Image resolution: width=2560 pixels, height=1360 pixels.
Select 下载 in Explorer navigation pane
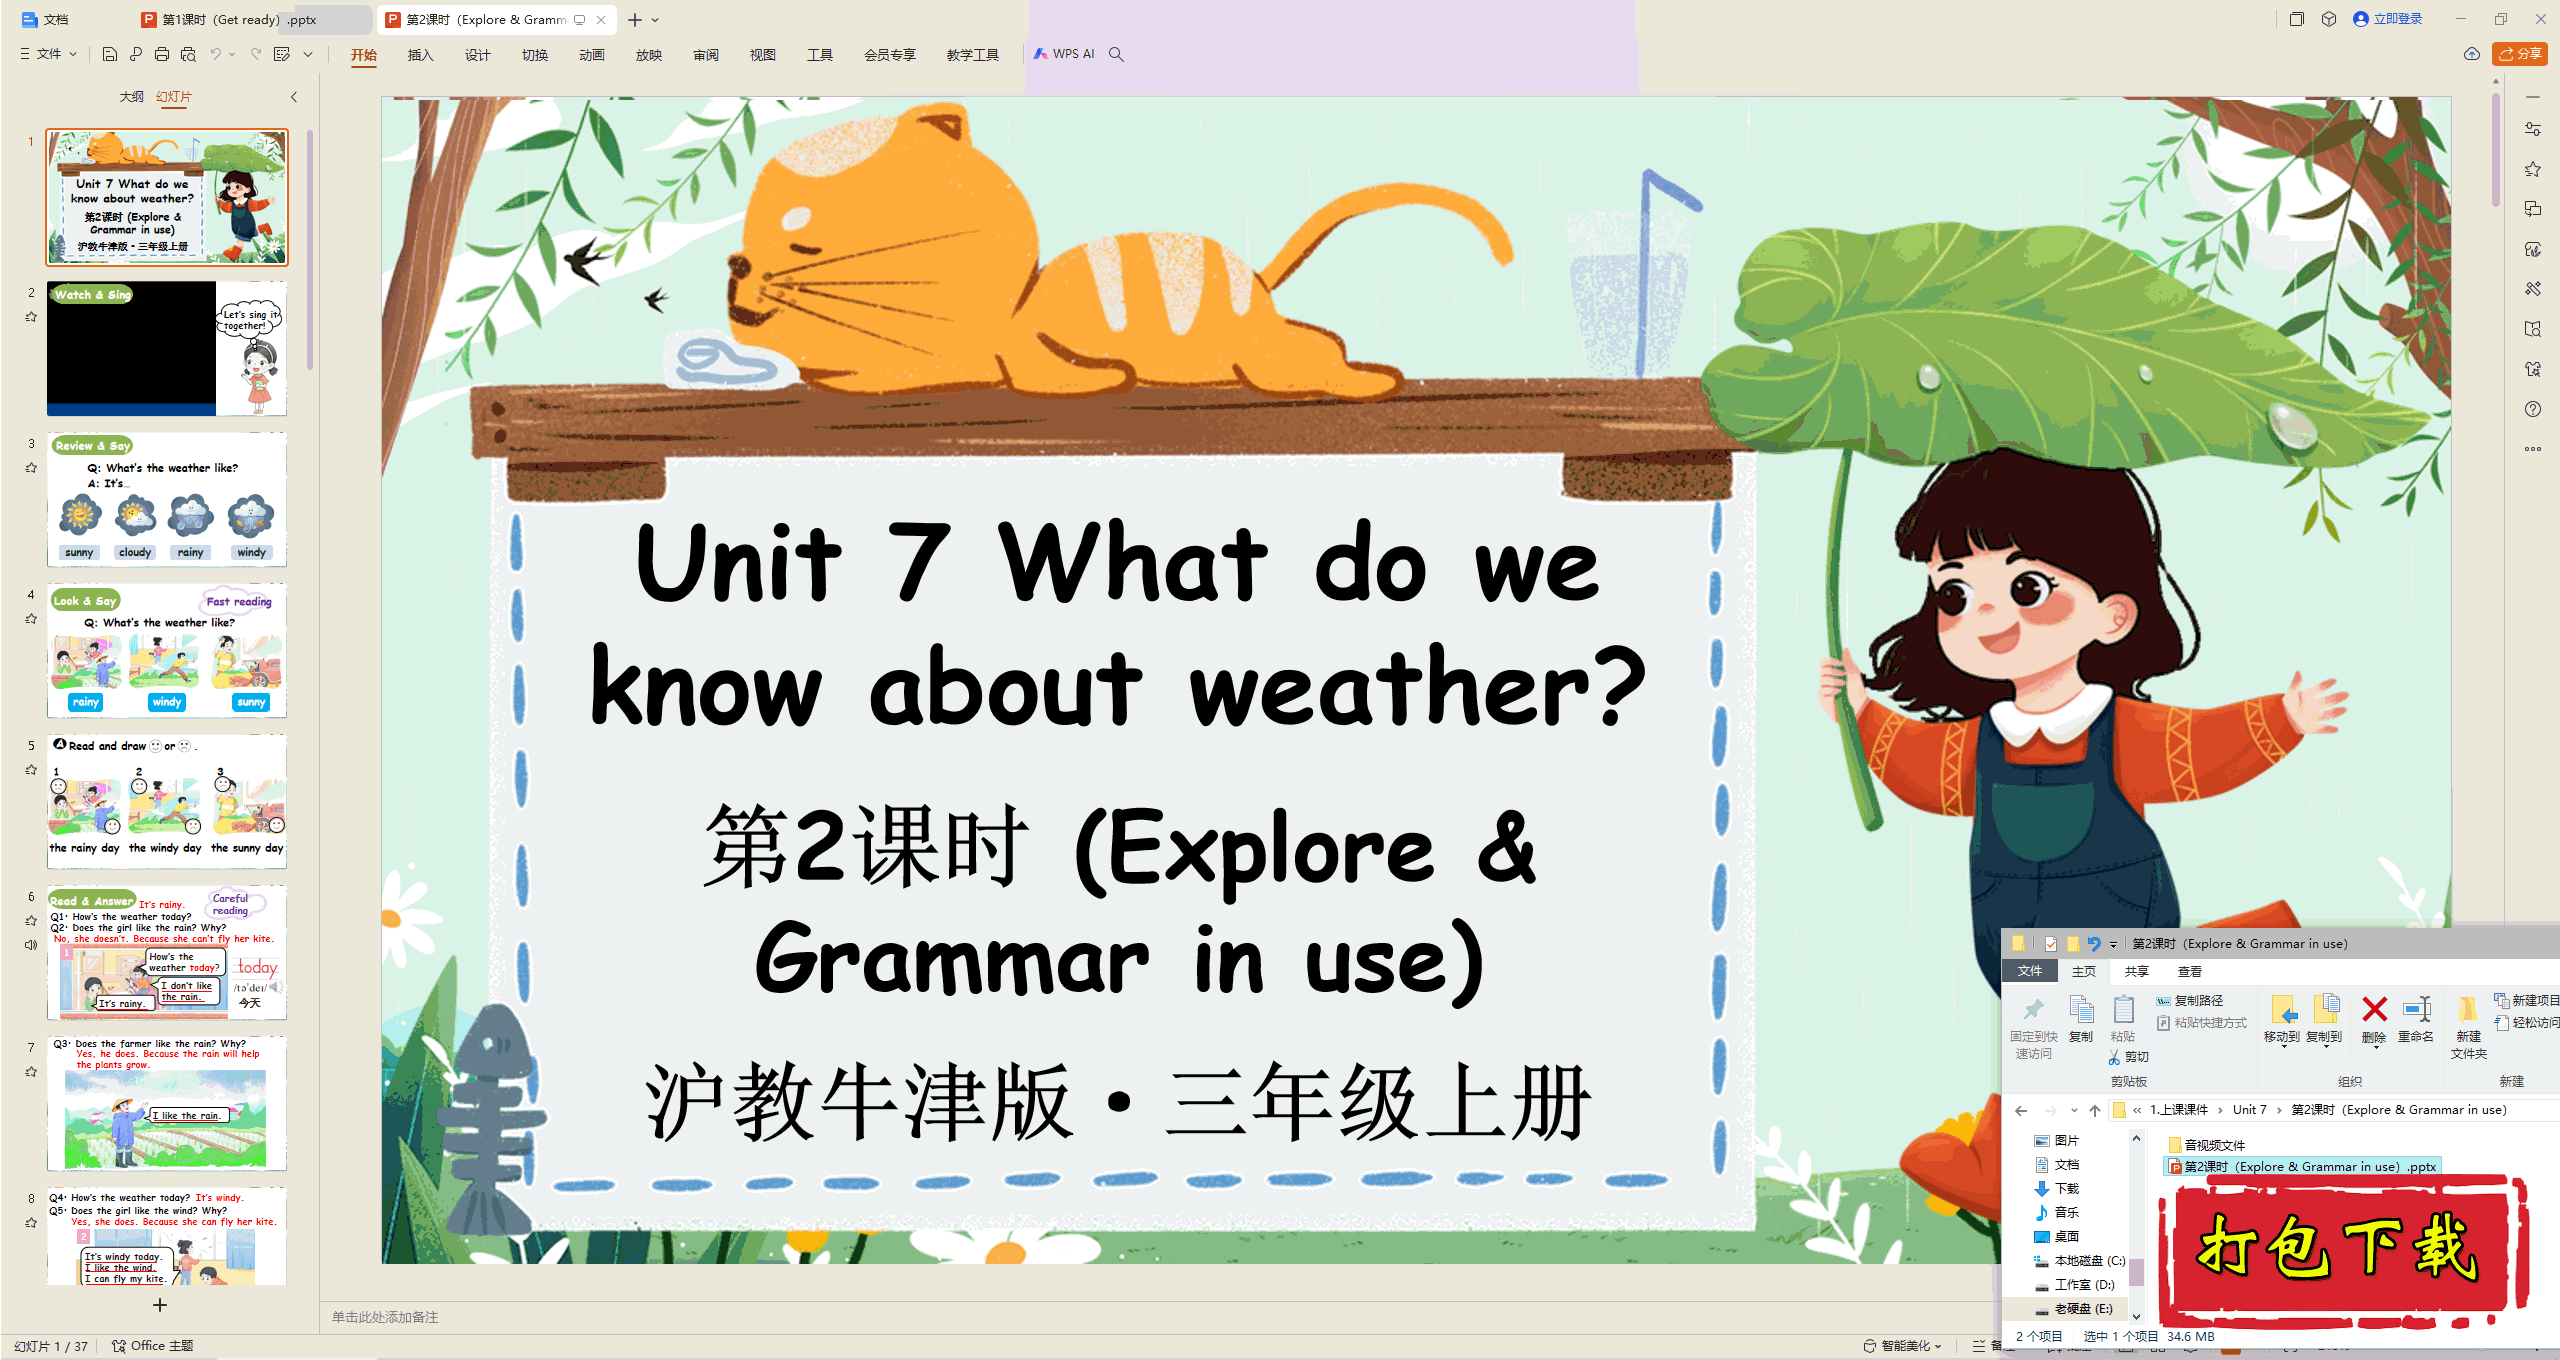click(x=2057, y=1189)
